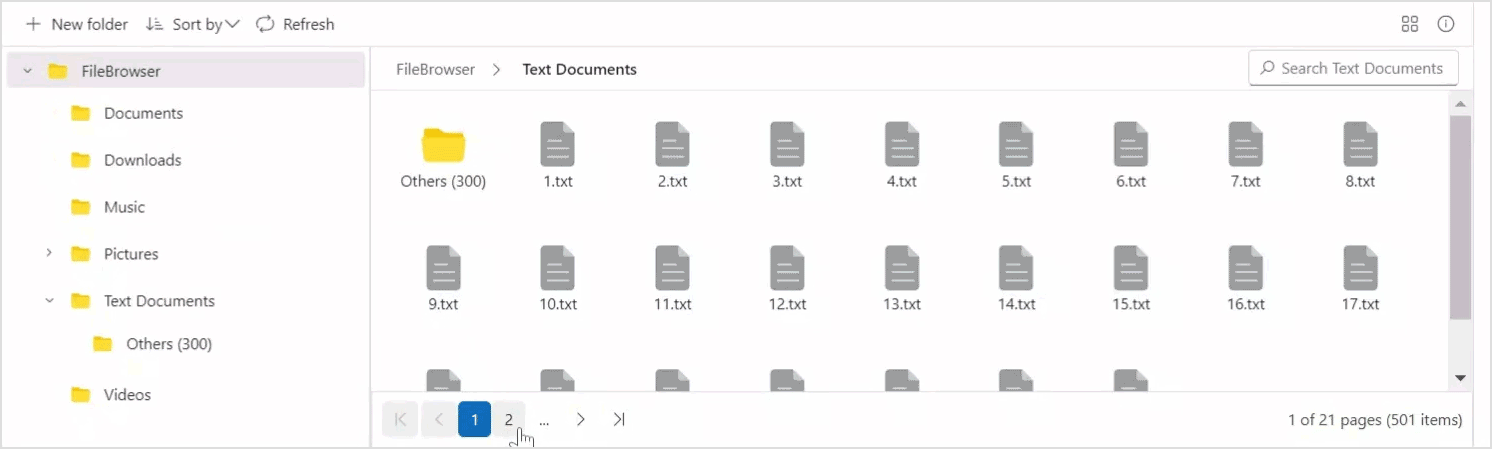Image resolution: width=1492 pixels, height=449 pixels.
Task: Collapse the Text Documents tree node
Action: (x=49, y=301)
